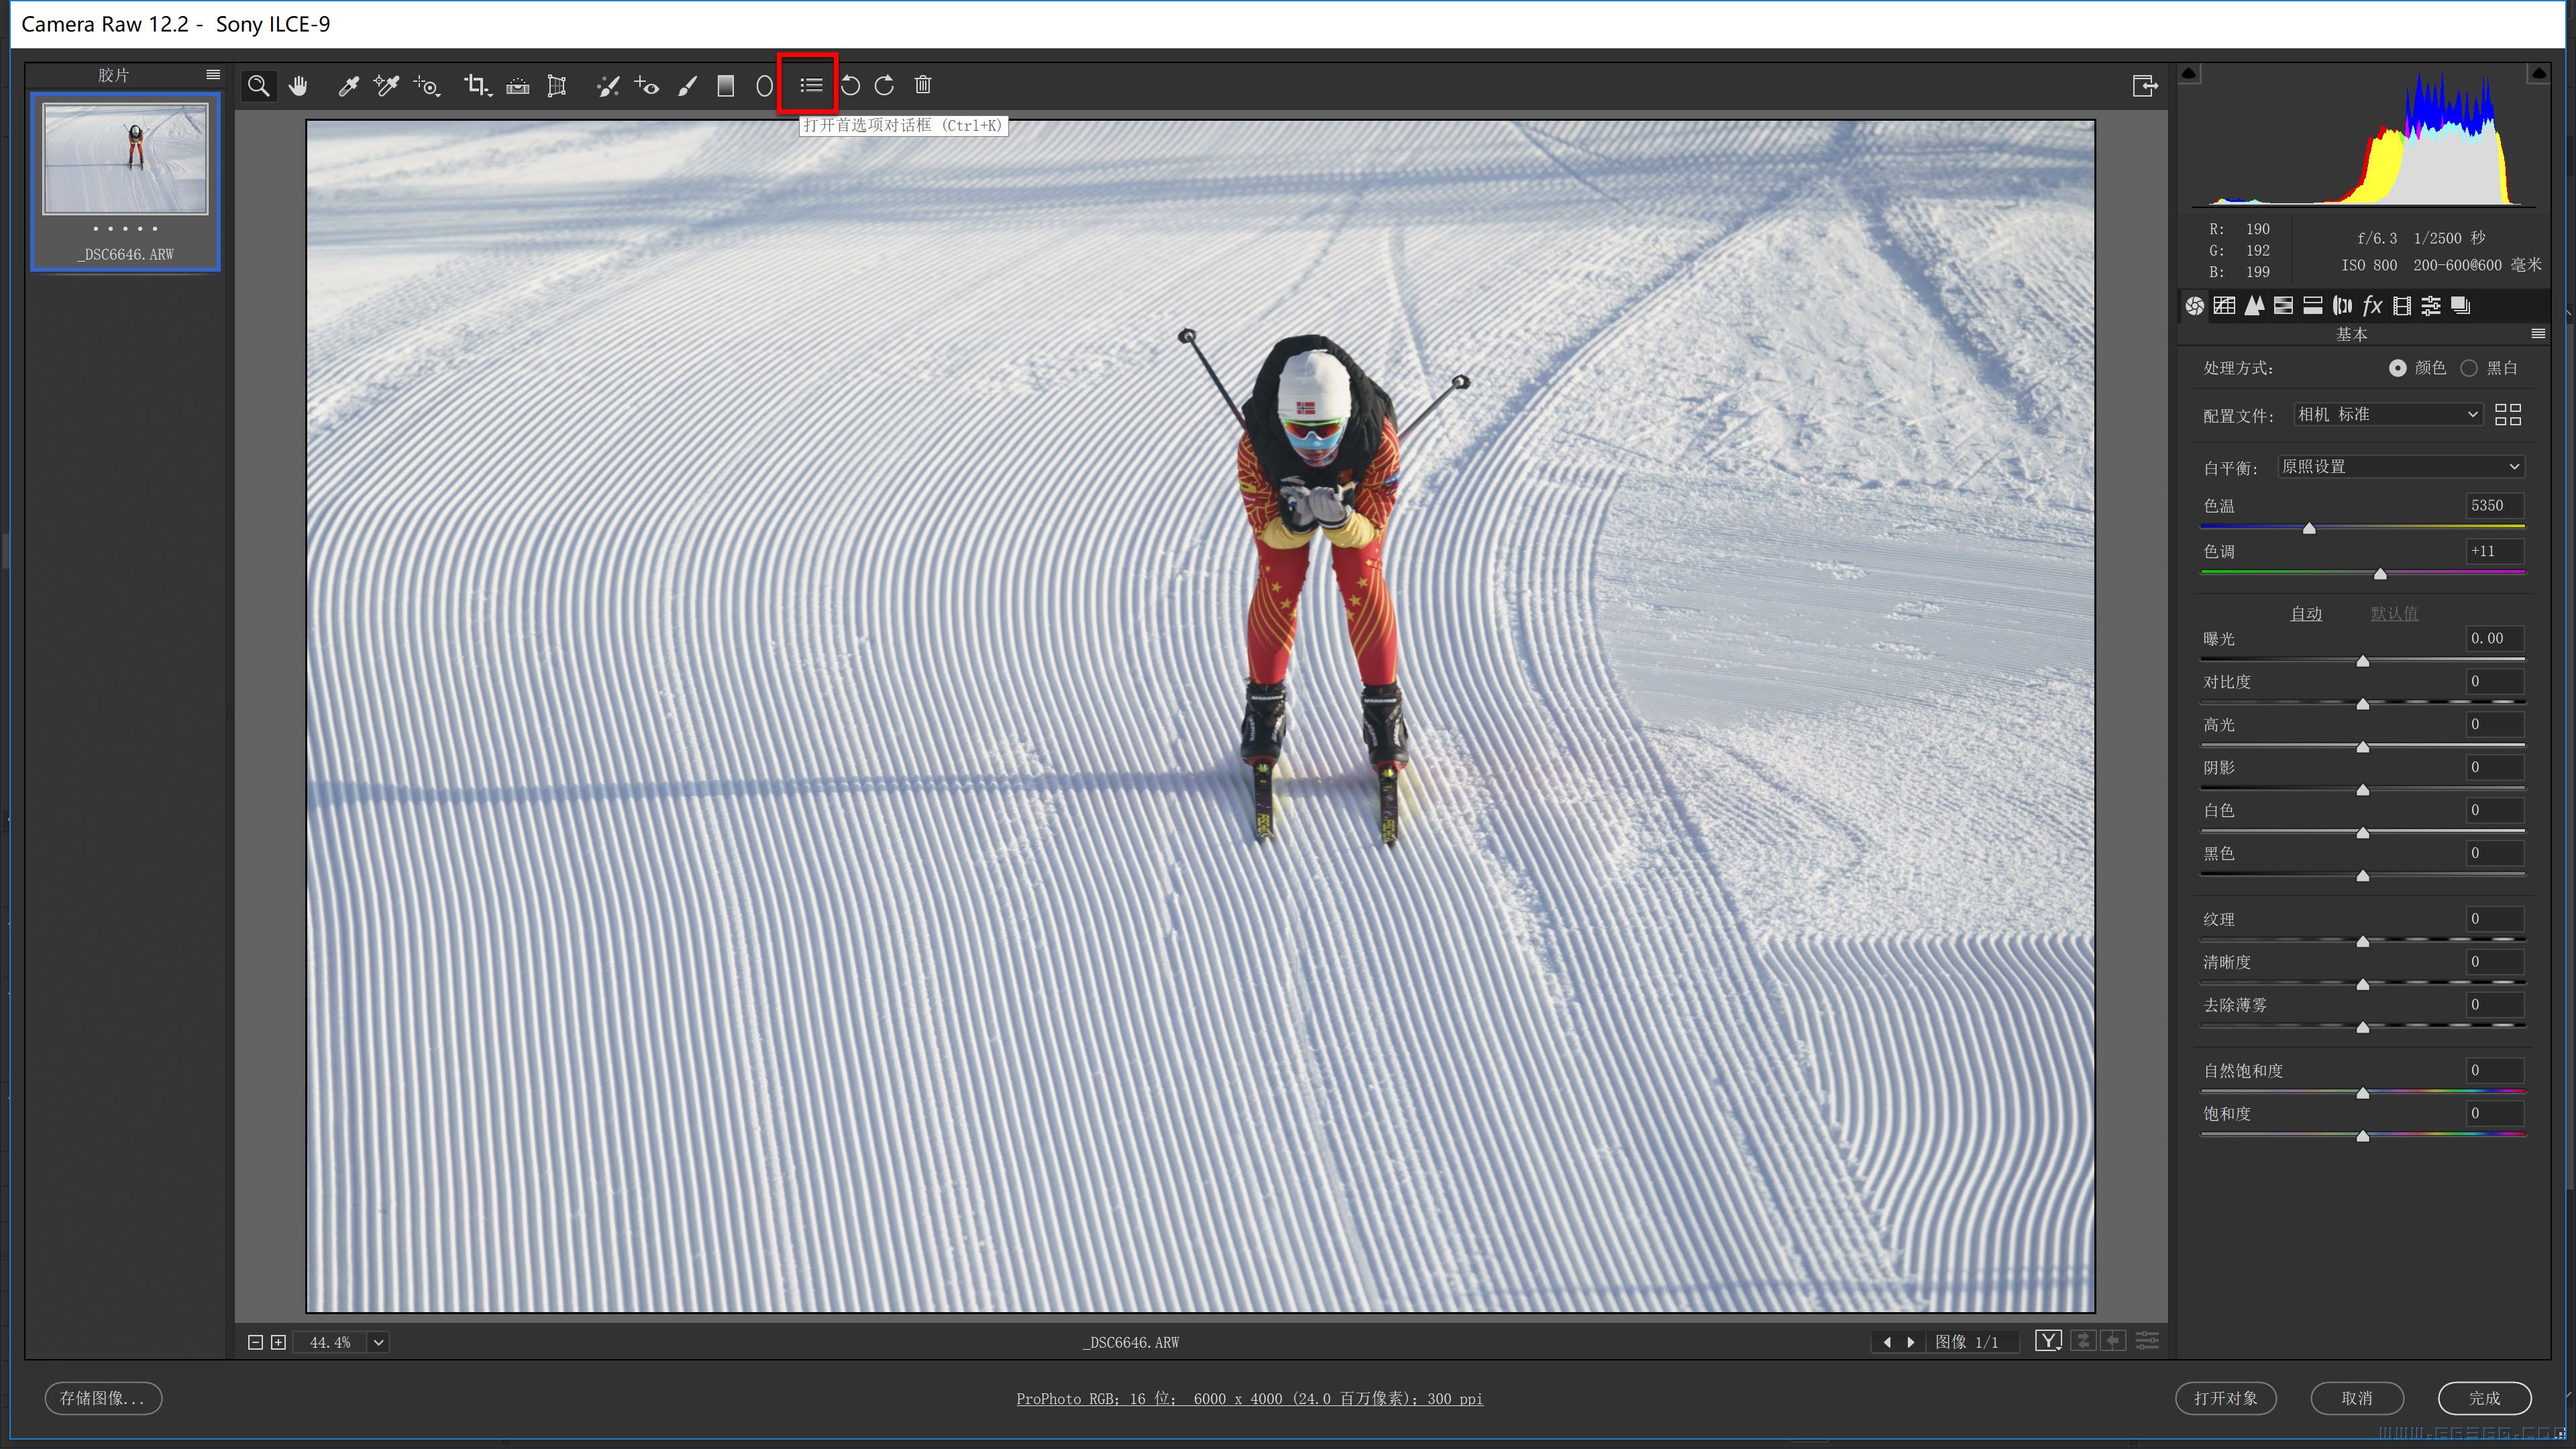Click the 曝光 exposure slider handle
The height and width of the screenshot is (1449, 2576).
click(2363, 661)
